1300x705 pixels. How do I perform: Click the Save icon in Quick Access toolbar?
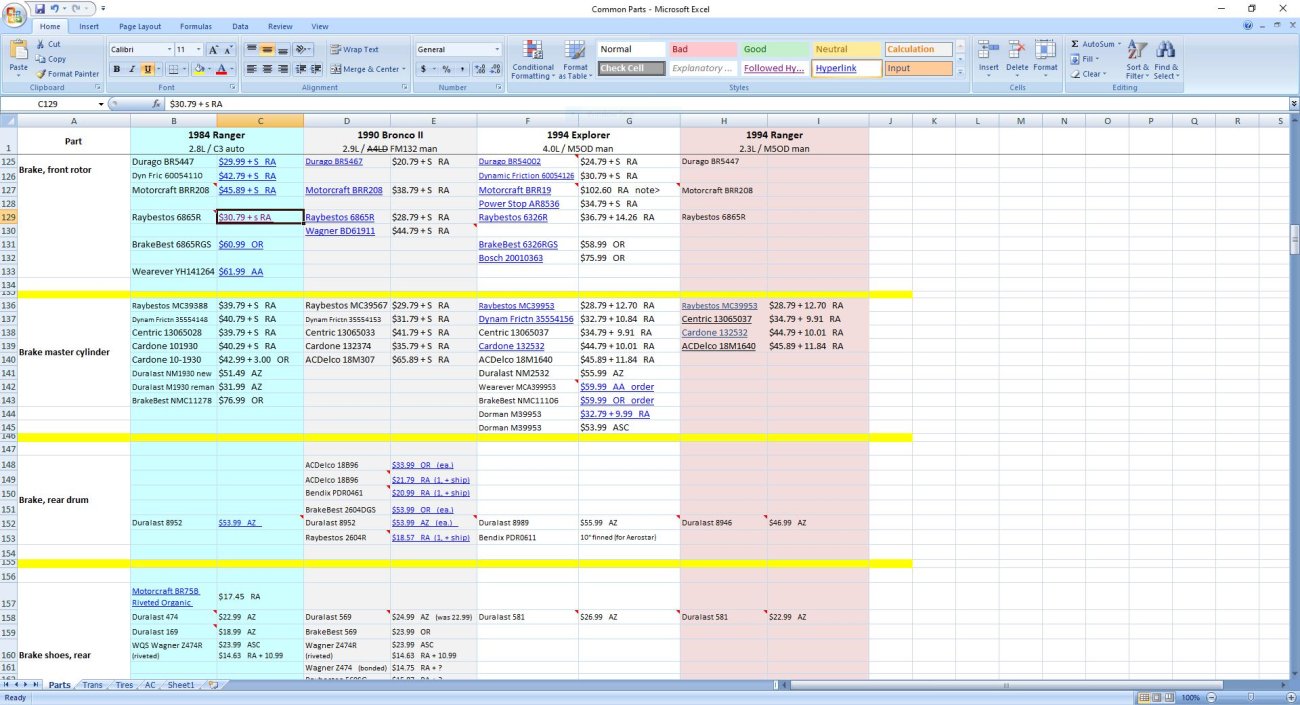click(40, 8)
